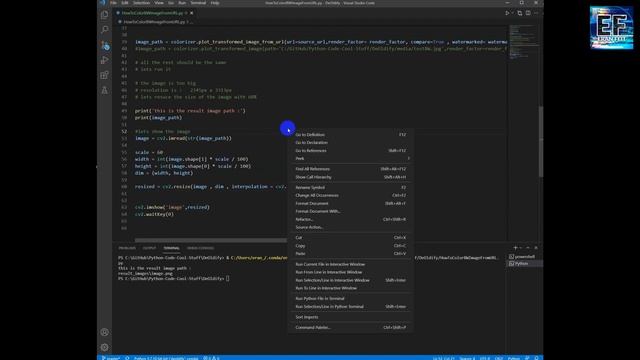Viewport: 640px width, 360px height.
Task: Click the UTF-8 encoding in status bar
Action: tap(485, 358)
